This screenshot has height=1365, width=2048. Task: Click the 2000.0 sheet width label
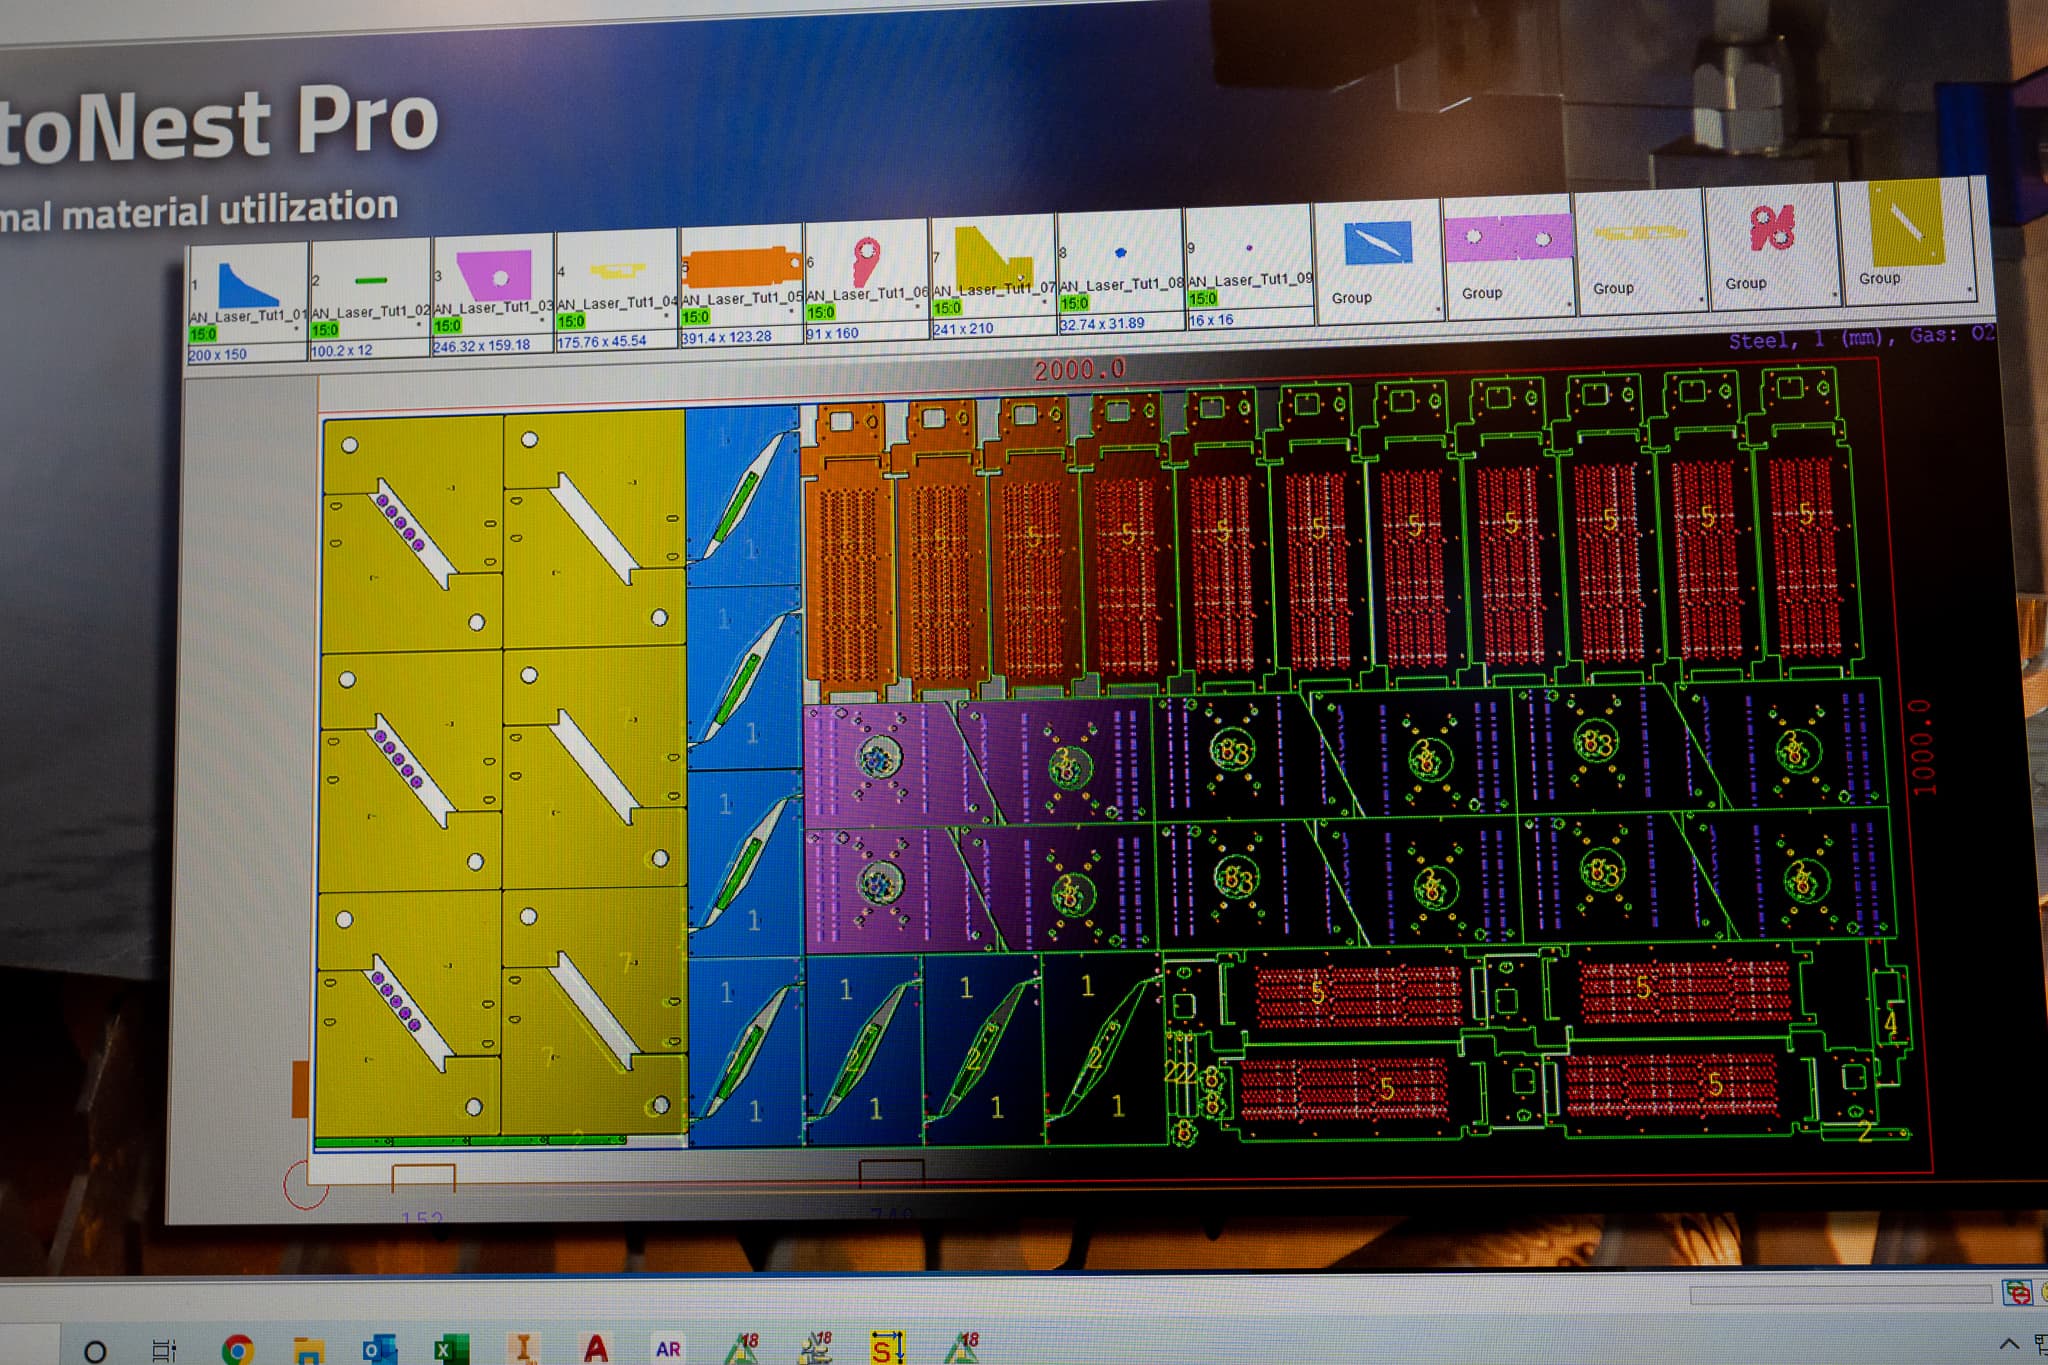click(x=1079, y=370)
